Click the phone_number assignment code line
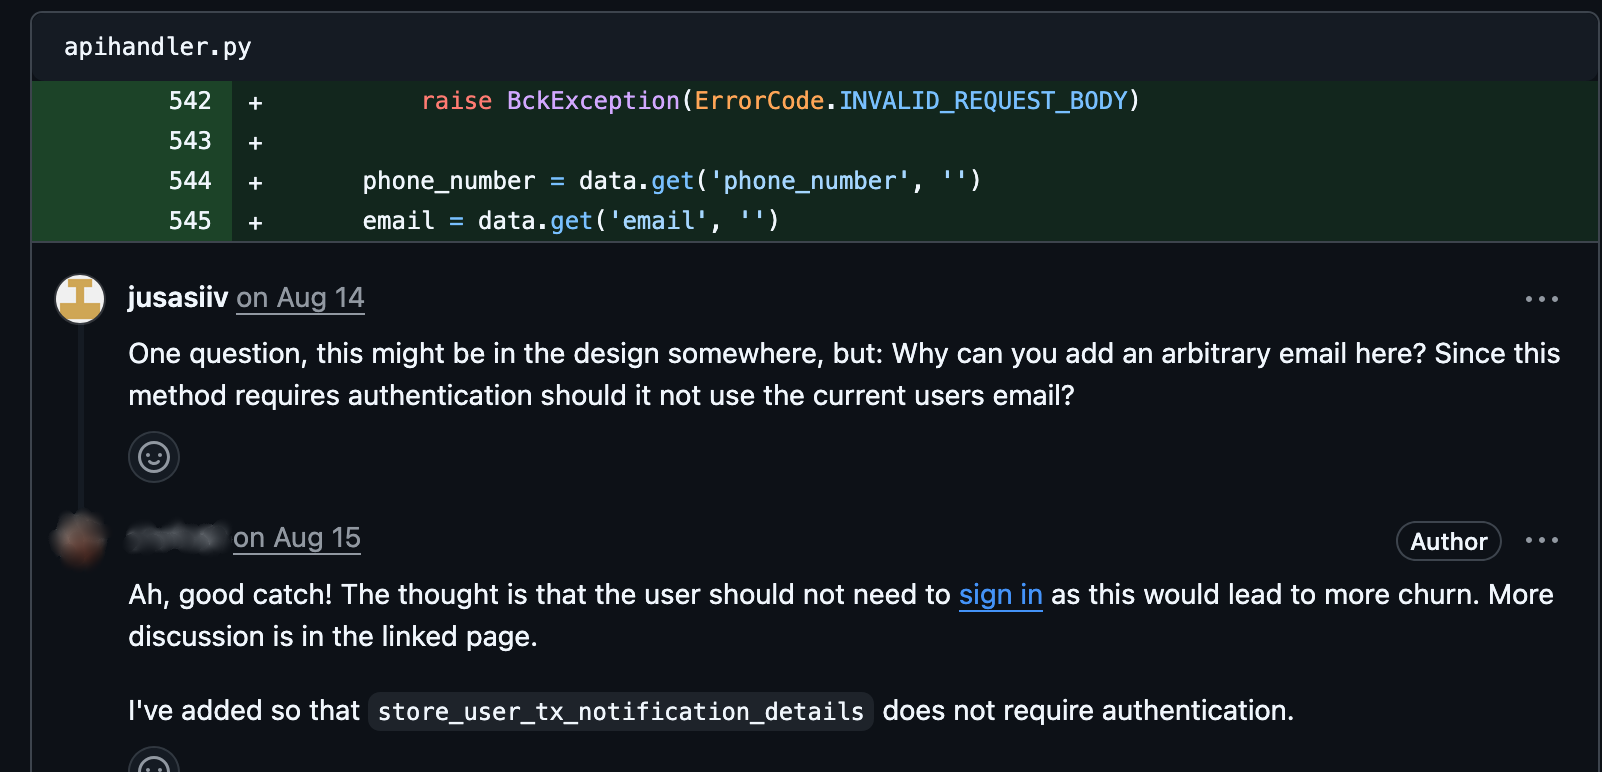Image resolution: width=1602 pixels, height=772 pixels. click(671, 181)
